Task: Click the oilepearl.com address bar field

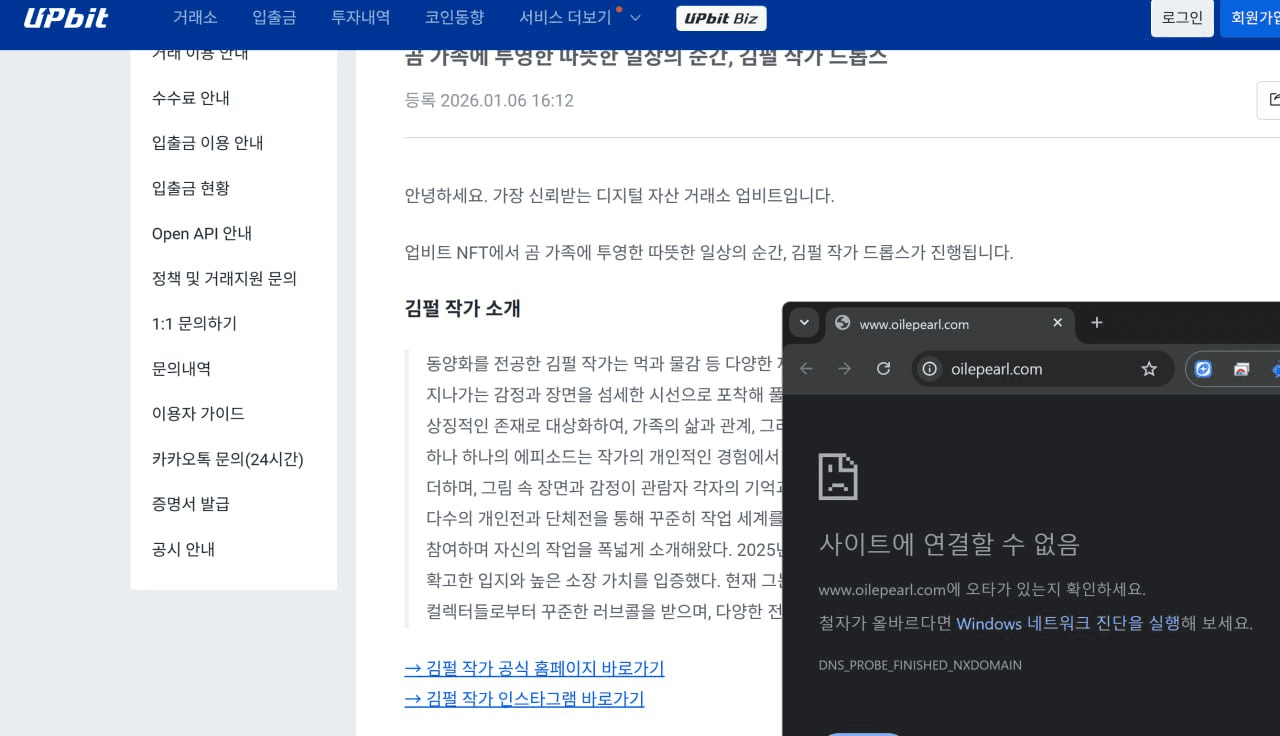Action: point(1030,369)
